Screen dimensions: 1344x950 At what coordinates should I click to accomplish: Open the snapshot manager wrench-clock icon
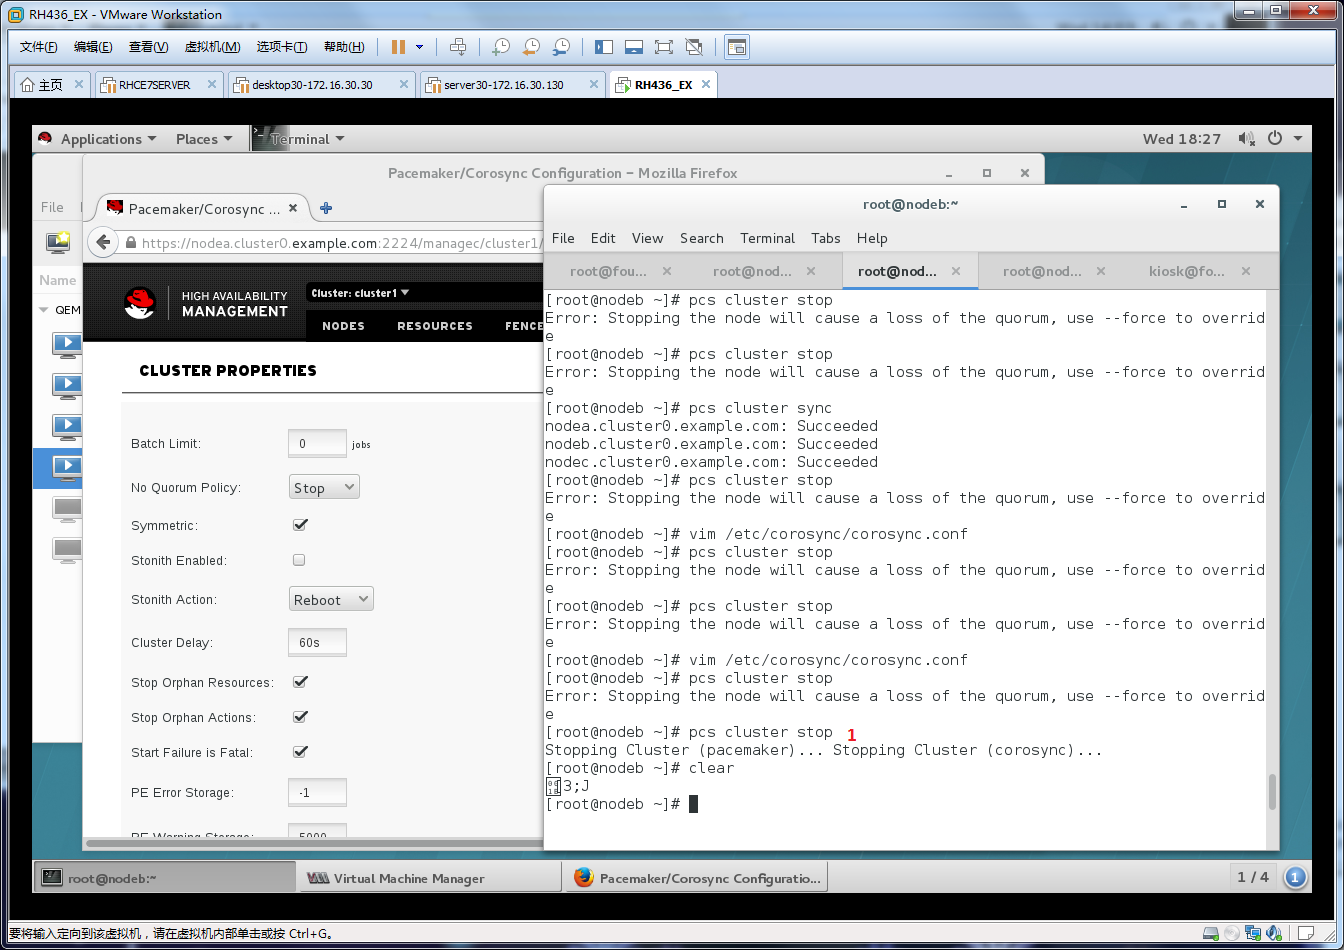(561, 47)
